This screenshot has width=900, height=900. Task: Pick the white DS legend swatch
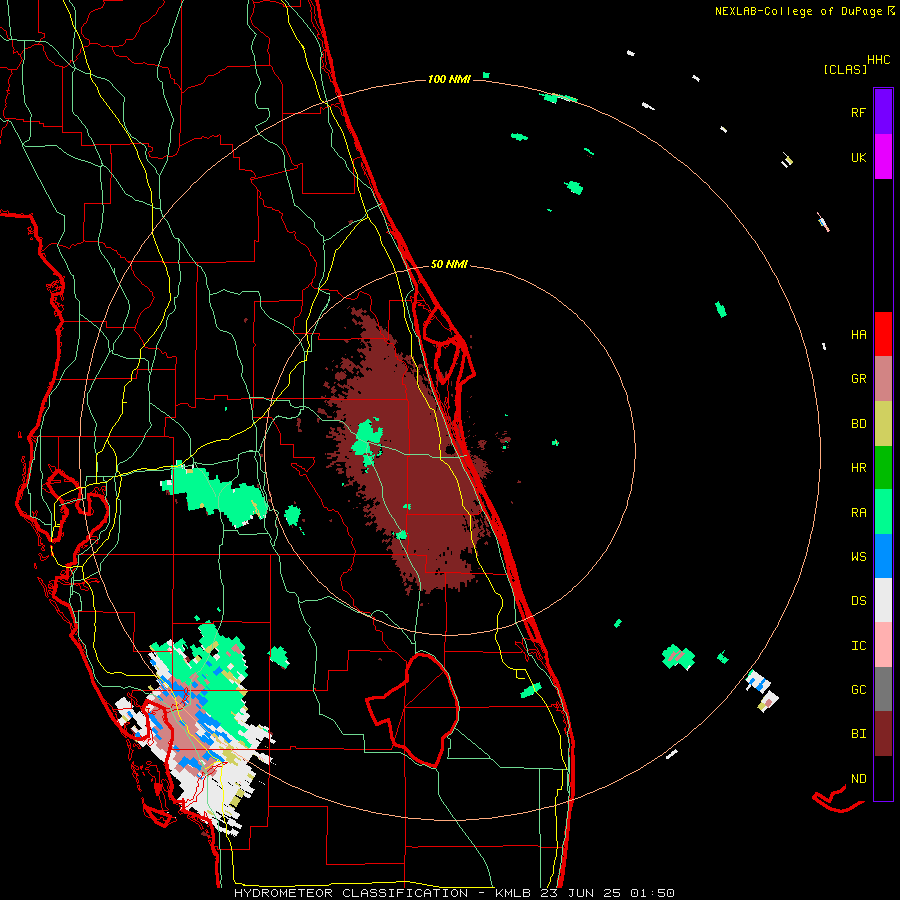pos(883,600)
